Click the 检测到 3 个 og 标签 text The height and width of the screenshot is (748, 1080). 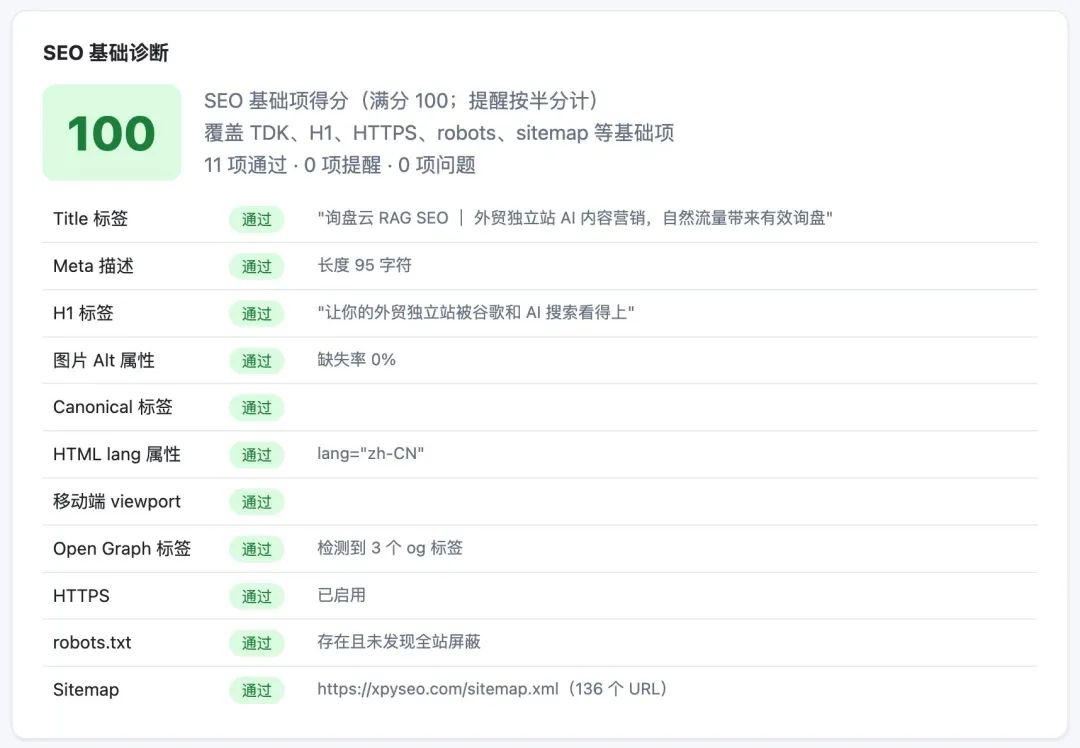[390, 548]
